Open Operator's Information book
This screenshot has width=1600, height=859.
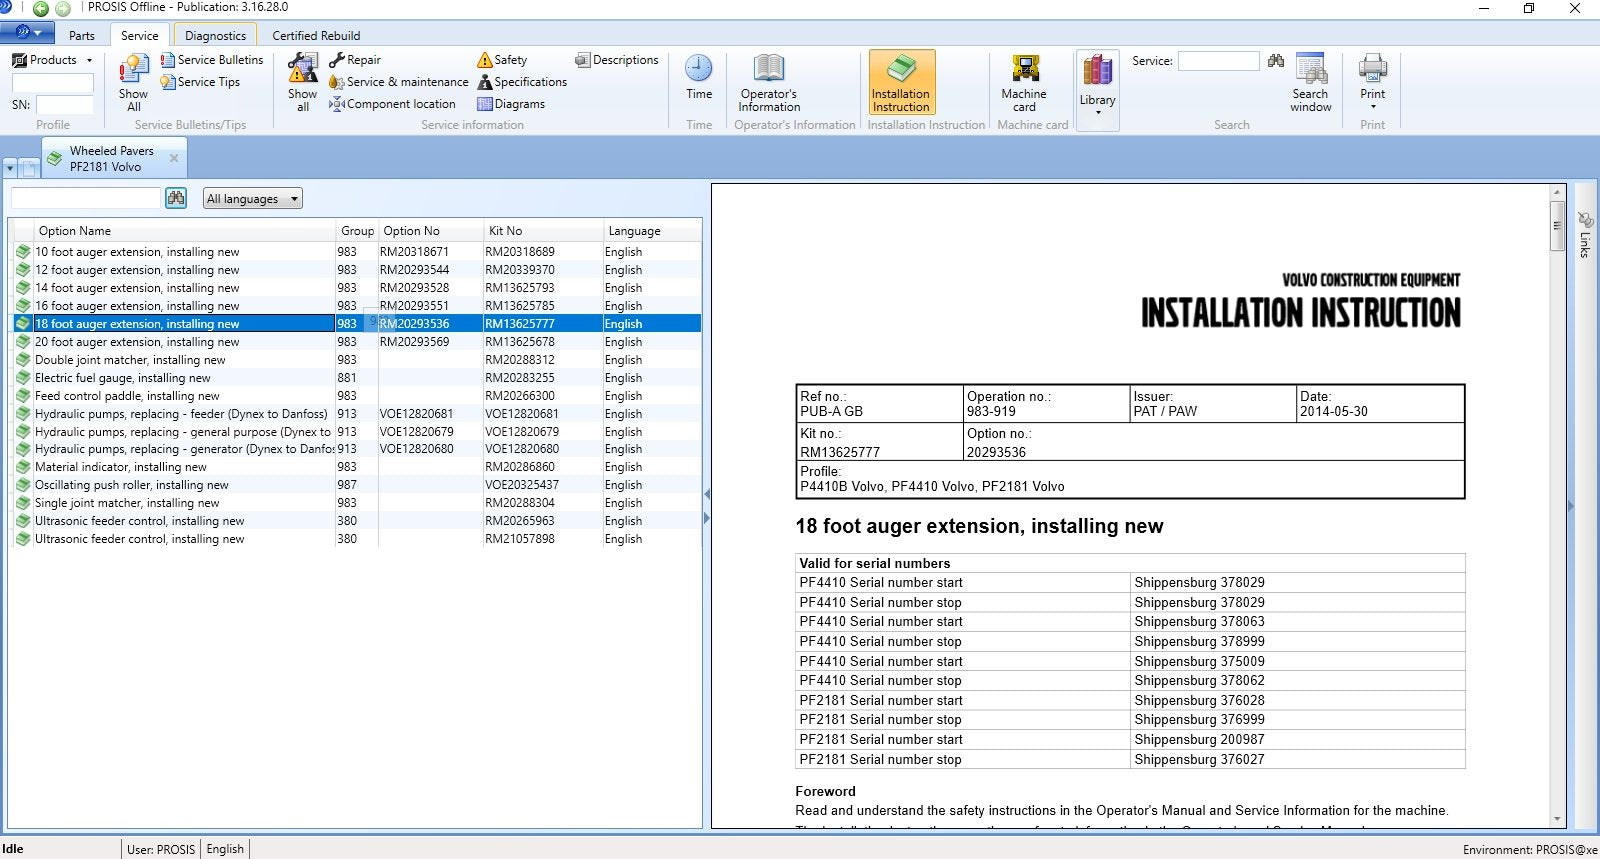click(x=769, y=83)
